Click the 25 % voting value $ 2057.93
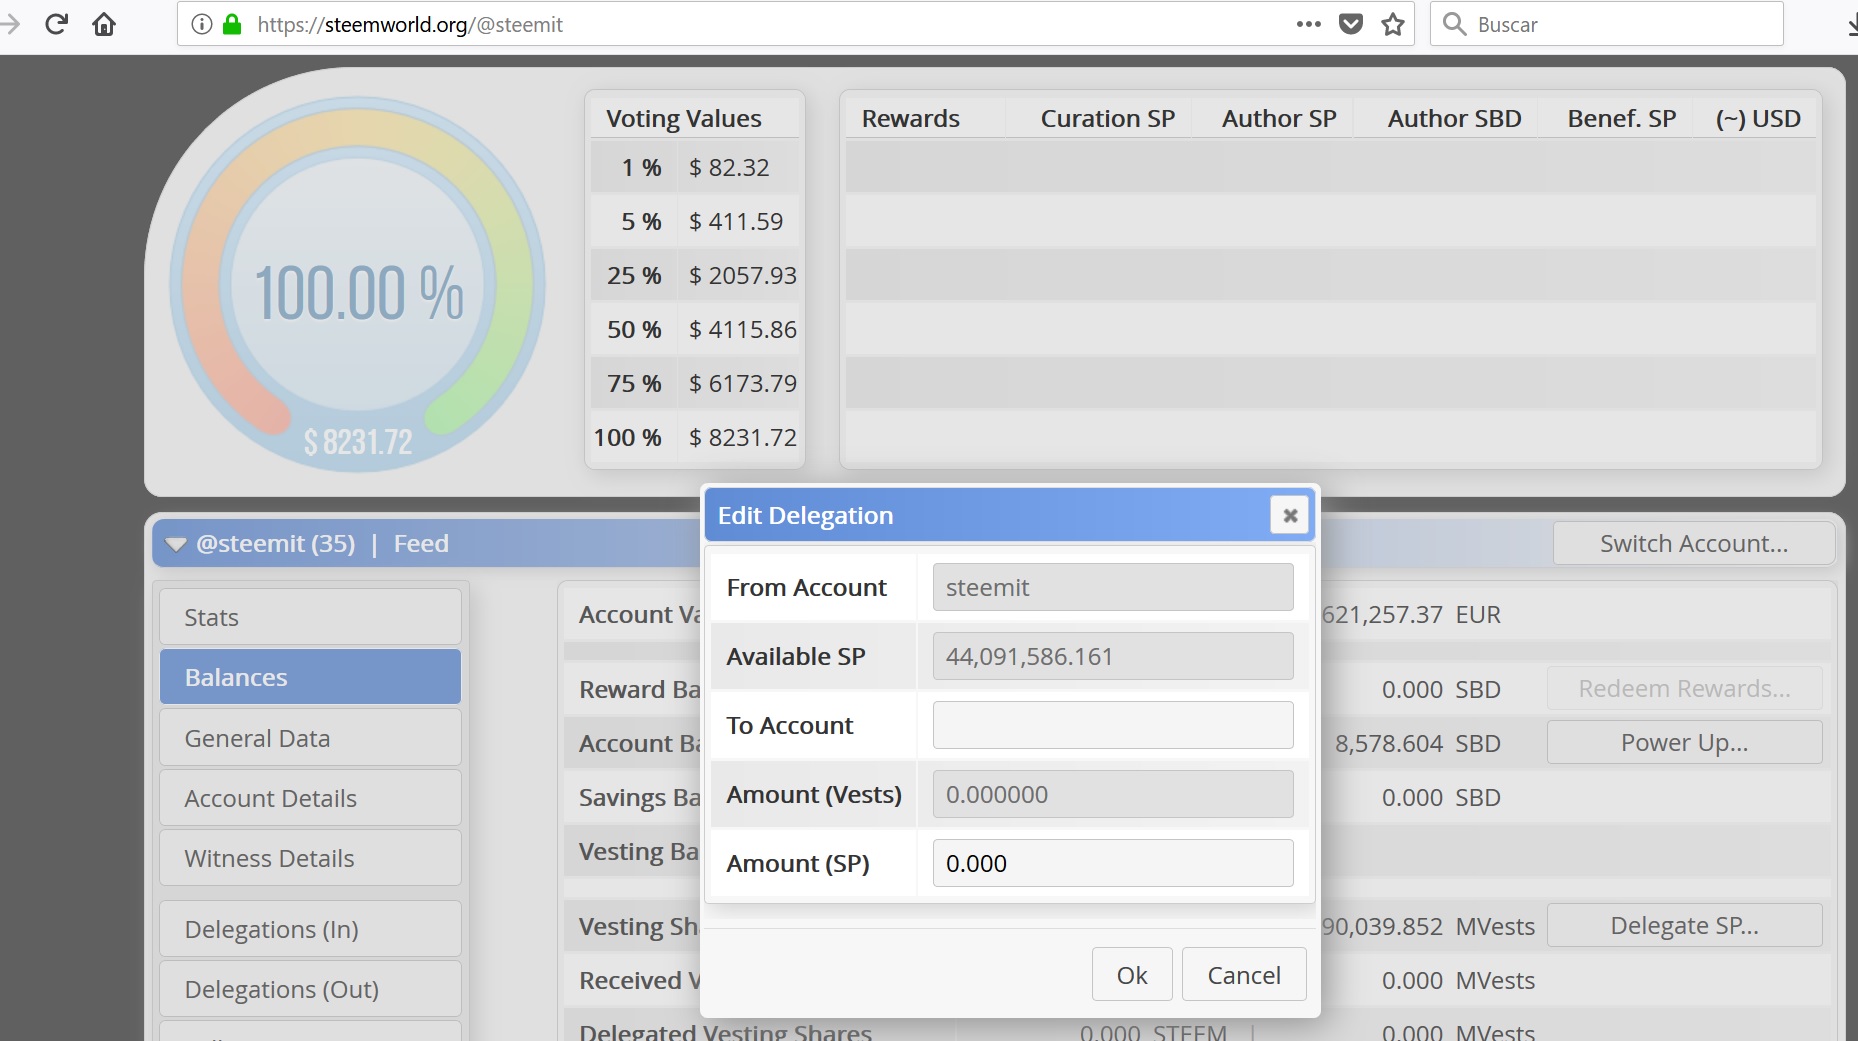 tap(742, 275)
